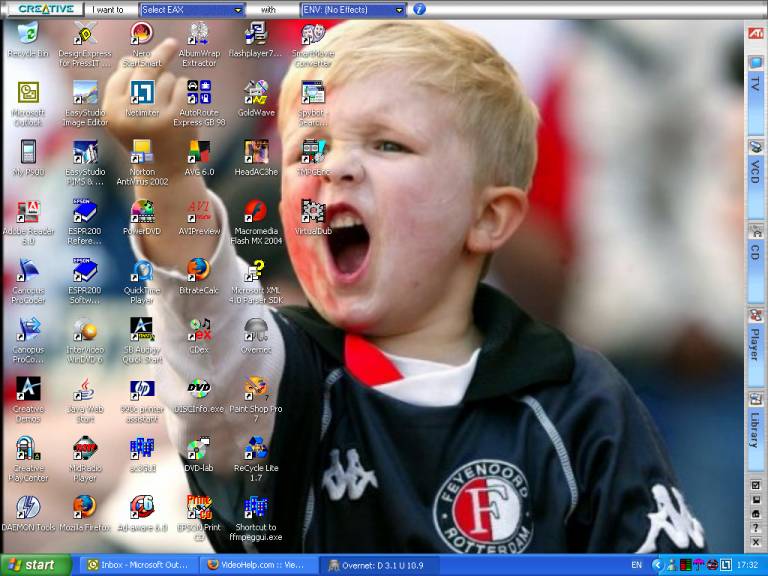Open DISCInfo.exe desktop icon

click(x=199, y=389)
